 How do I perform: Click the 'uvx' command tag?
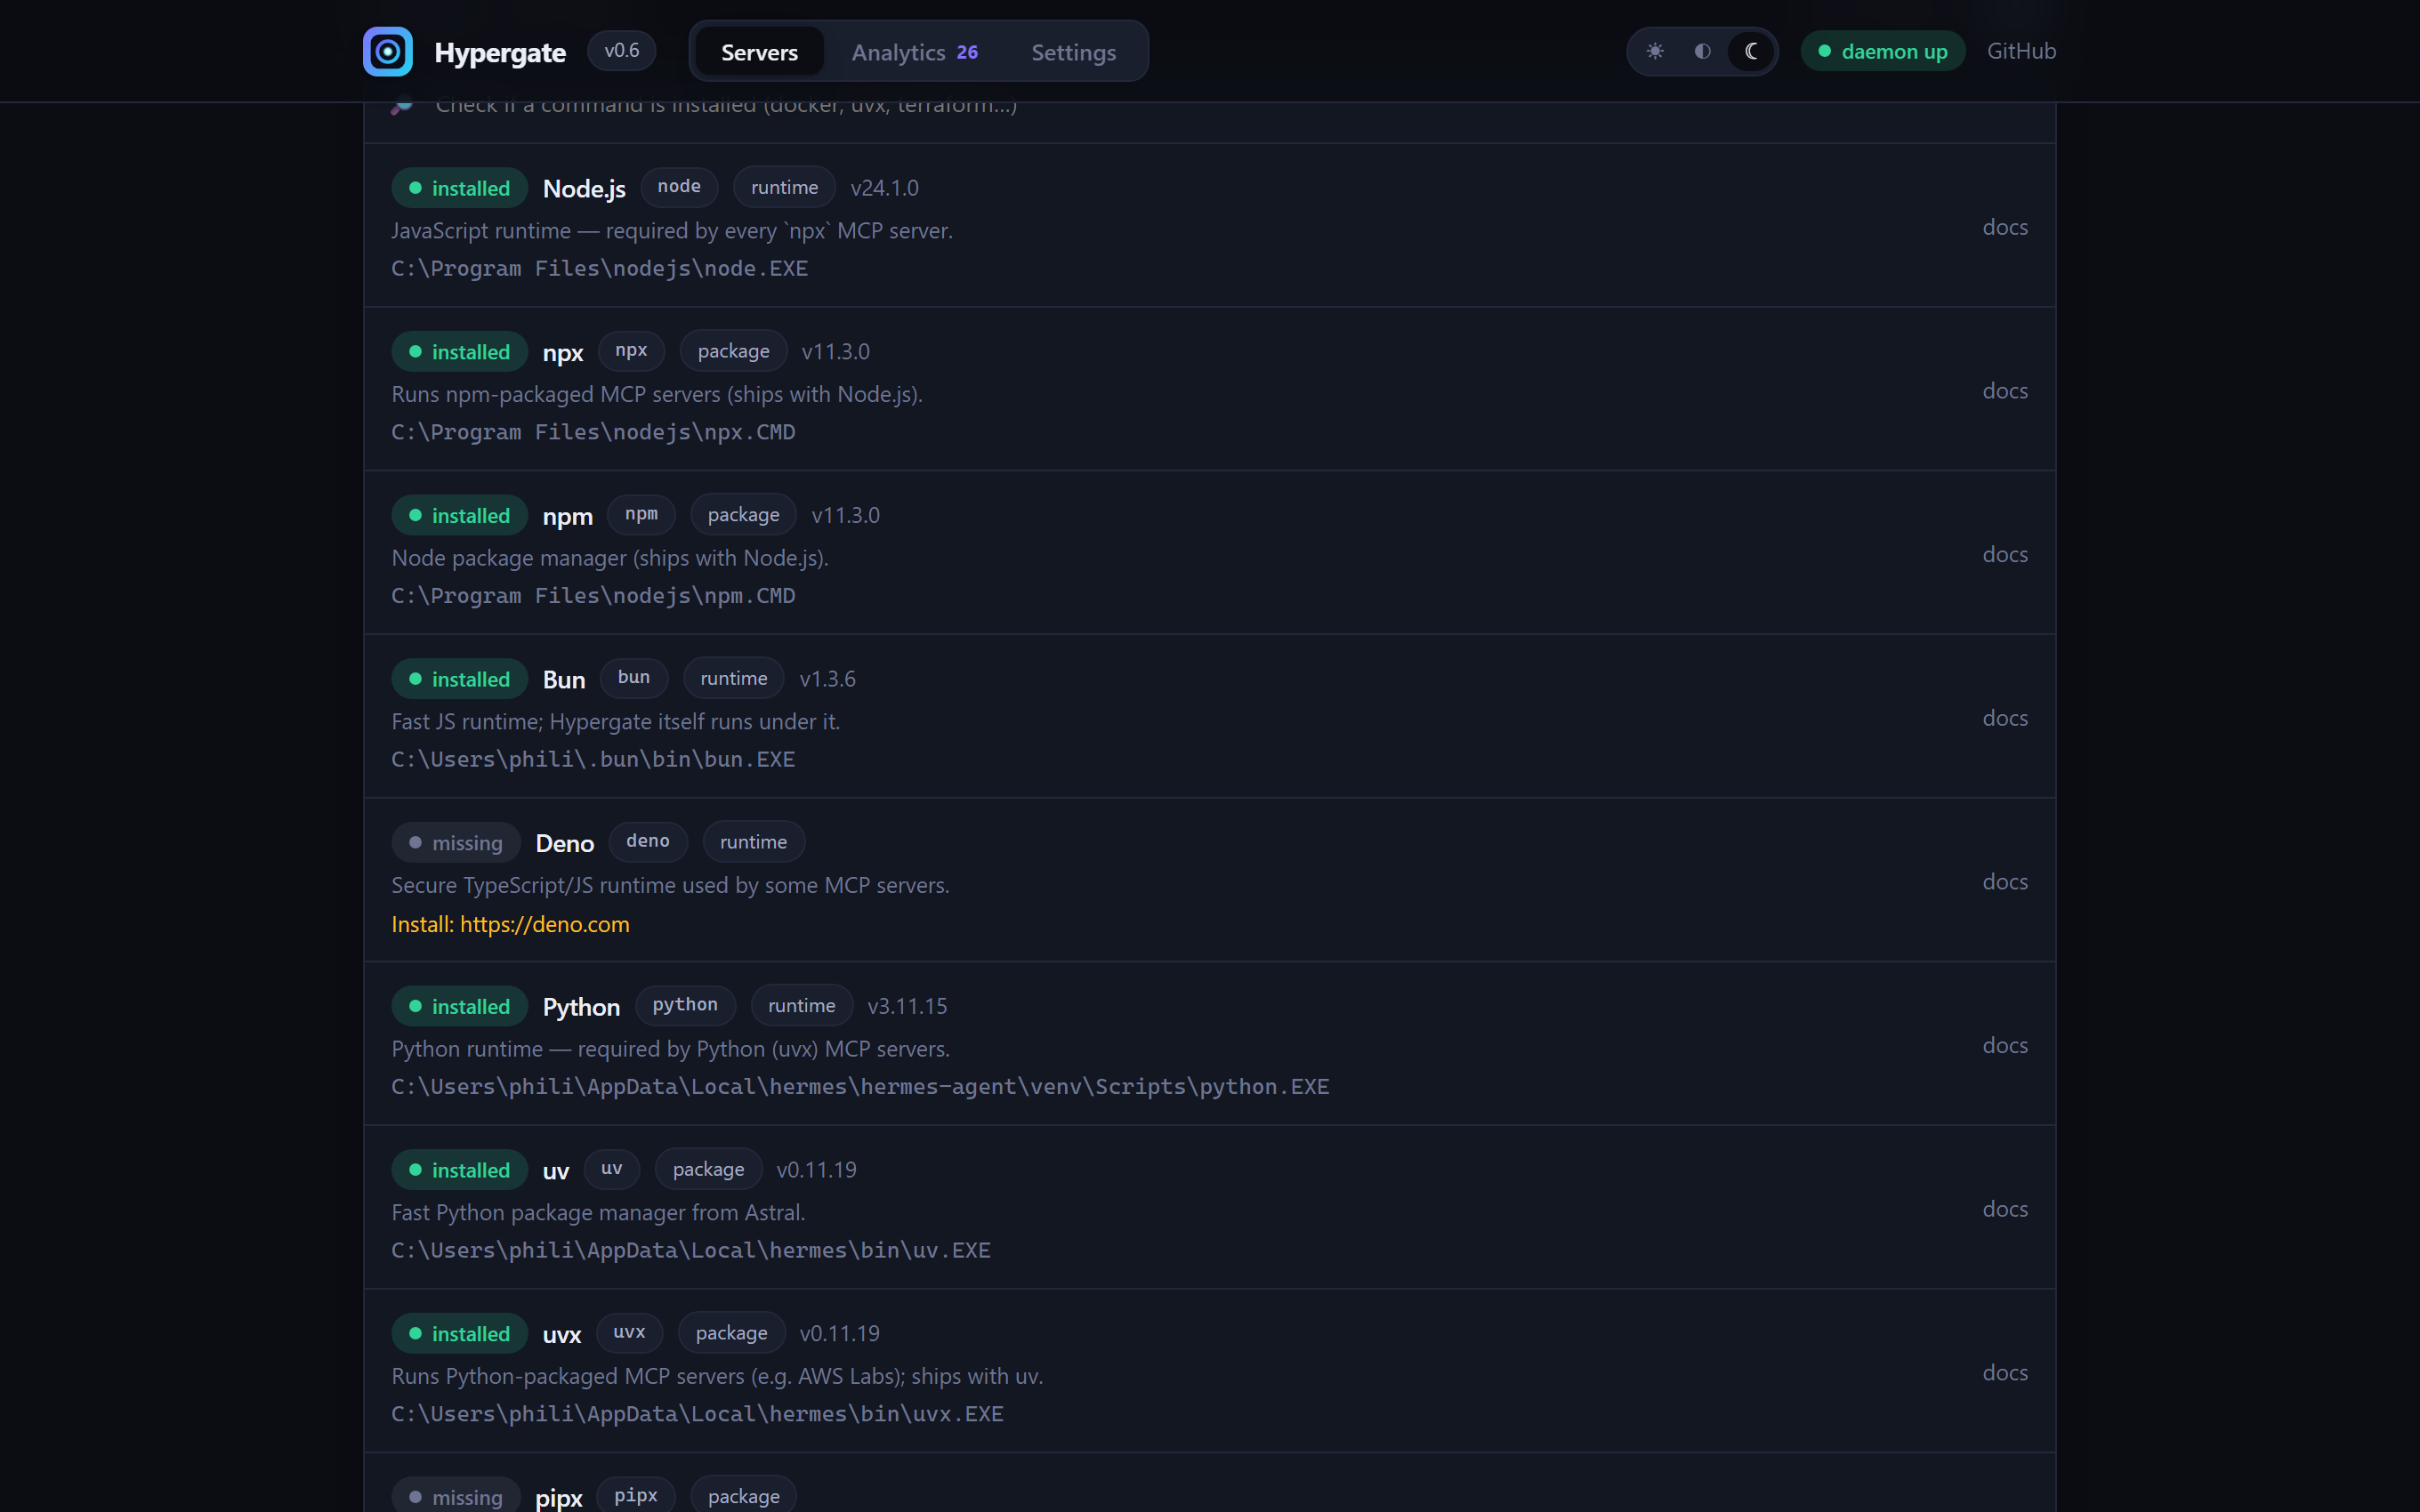click(629, 1333)
